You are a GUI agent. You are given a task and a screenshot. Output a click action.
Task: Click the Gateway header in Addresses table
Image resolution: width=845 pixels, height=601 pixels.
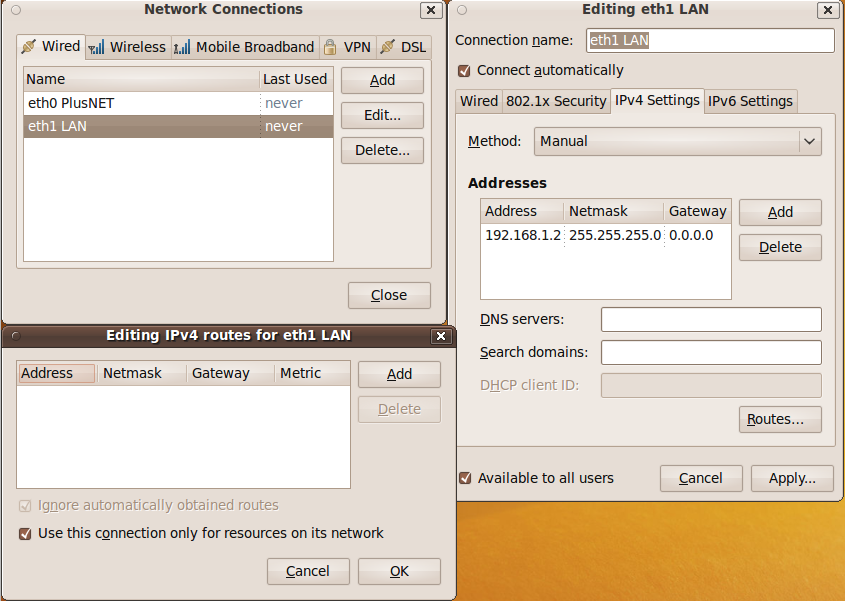697,211
